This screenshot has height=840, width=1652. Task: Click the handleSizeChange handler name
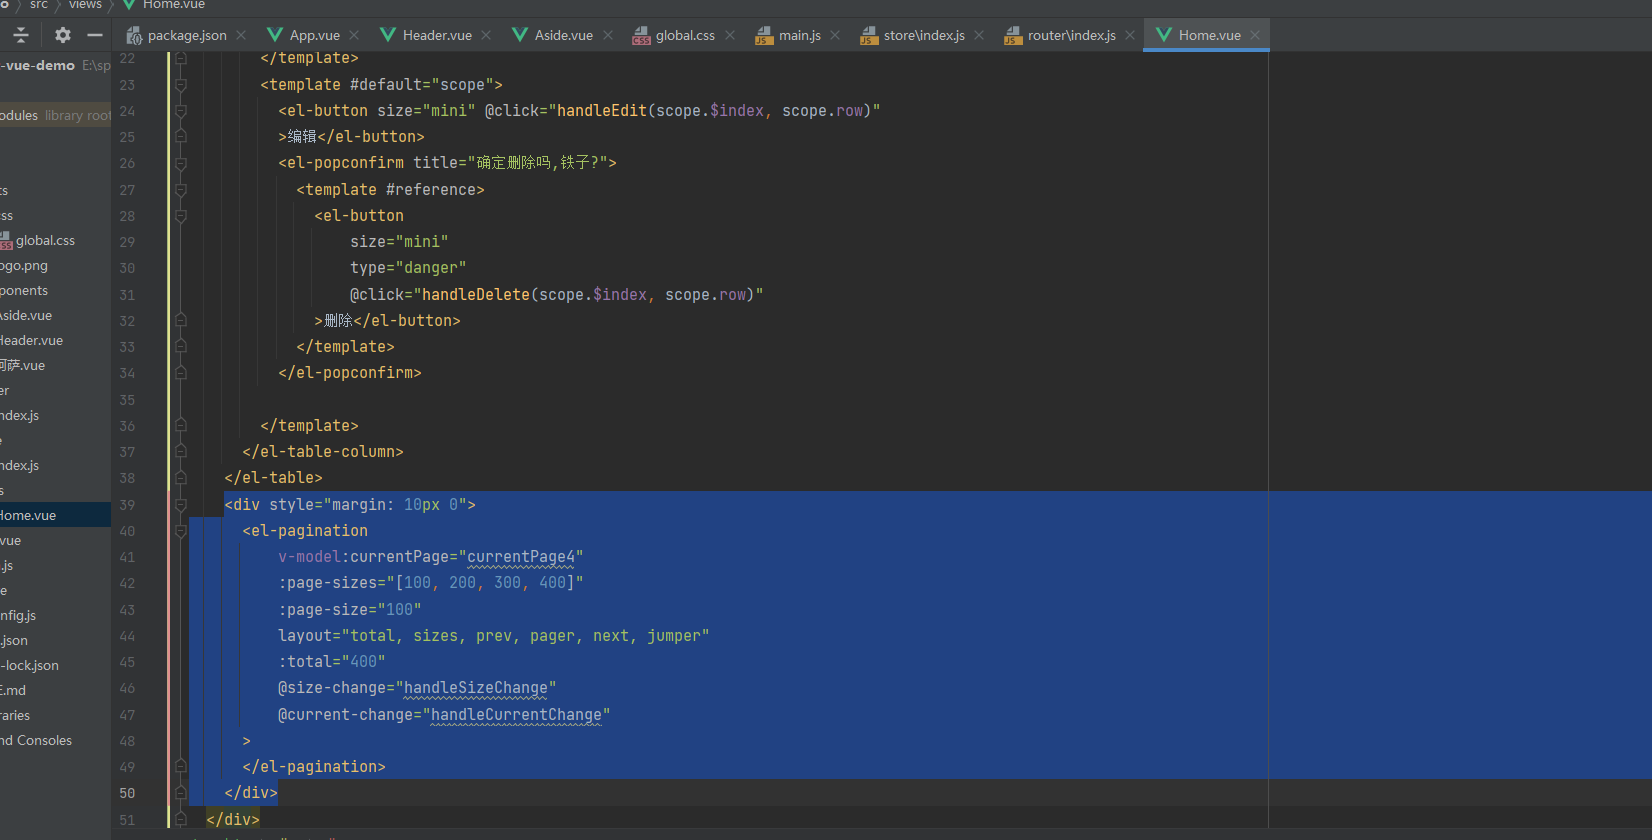476,688
